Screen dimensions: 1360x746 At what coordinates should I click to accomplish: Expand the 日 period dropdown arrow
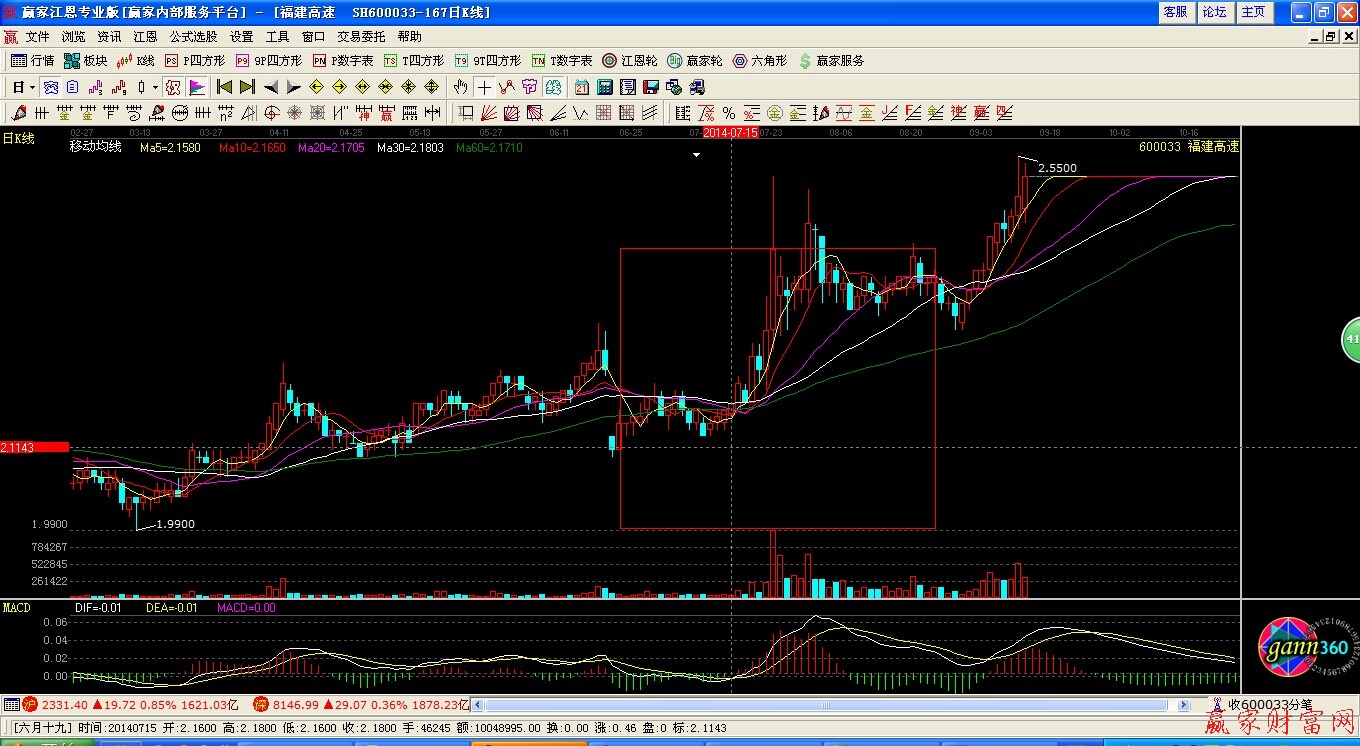[x=31, y=87]
